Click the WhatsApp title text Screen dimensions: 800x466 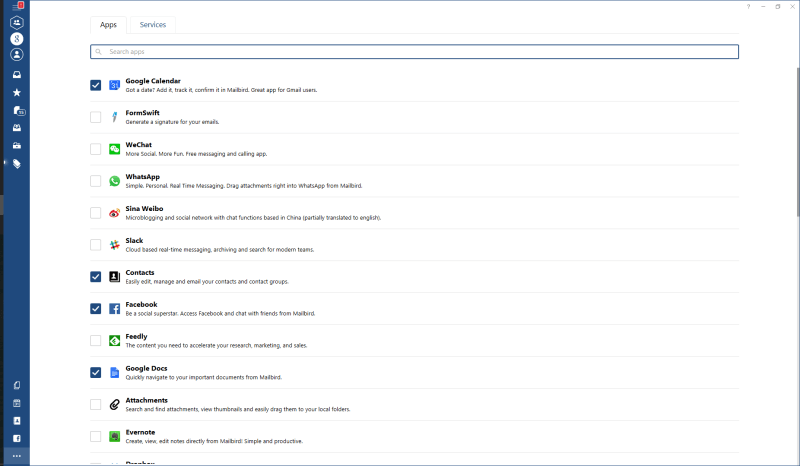pyautogui.click(x=142, y=177)
